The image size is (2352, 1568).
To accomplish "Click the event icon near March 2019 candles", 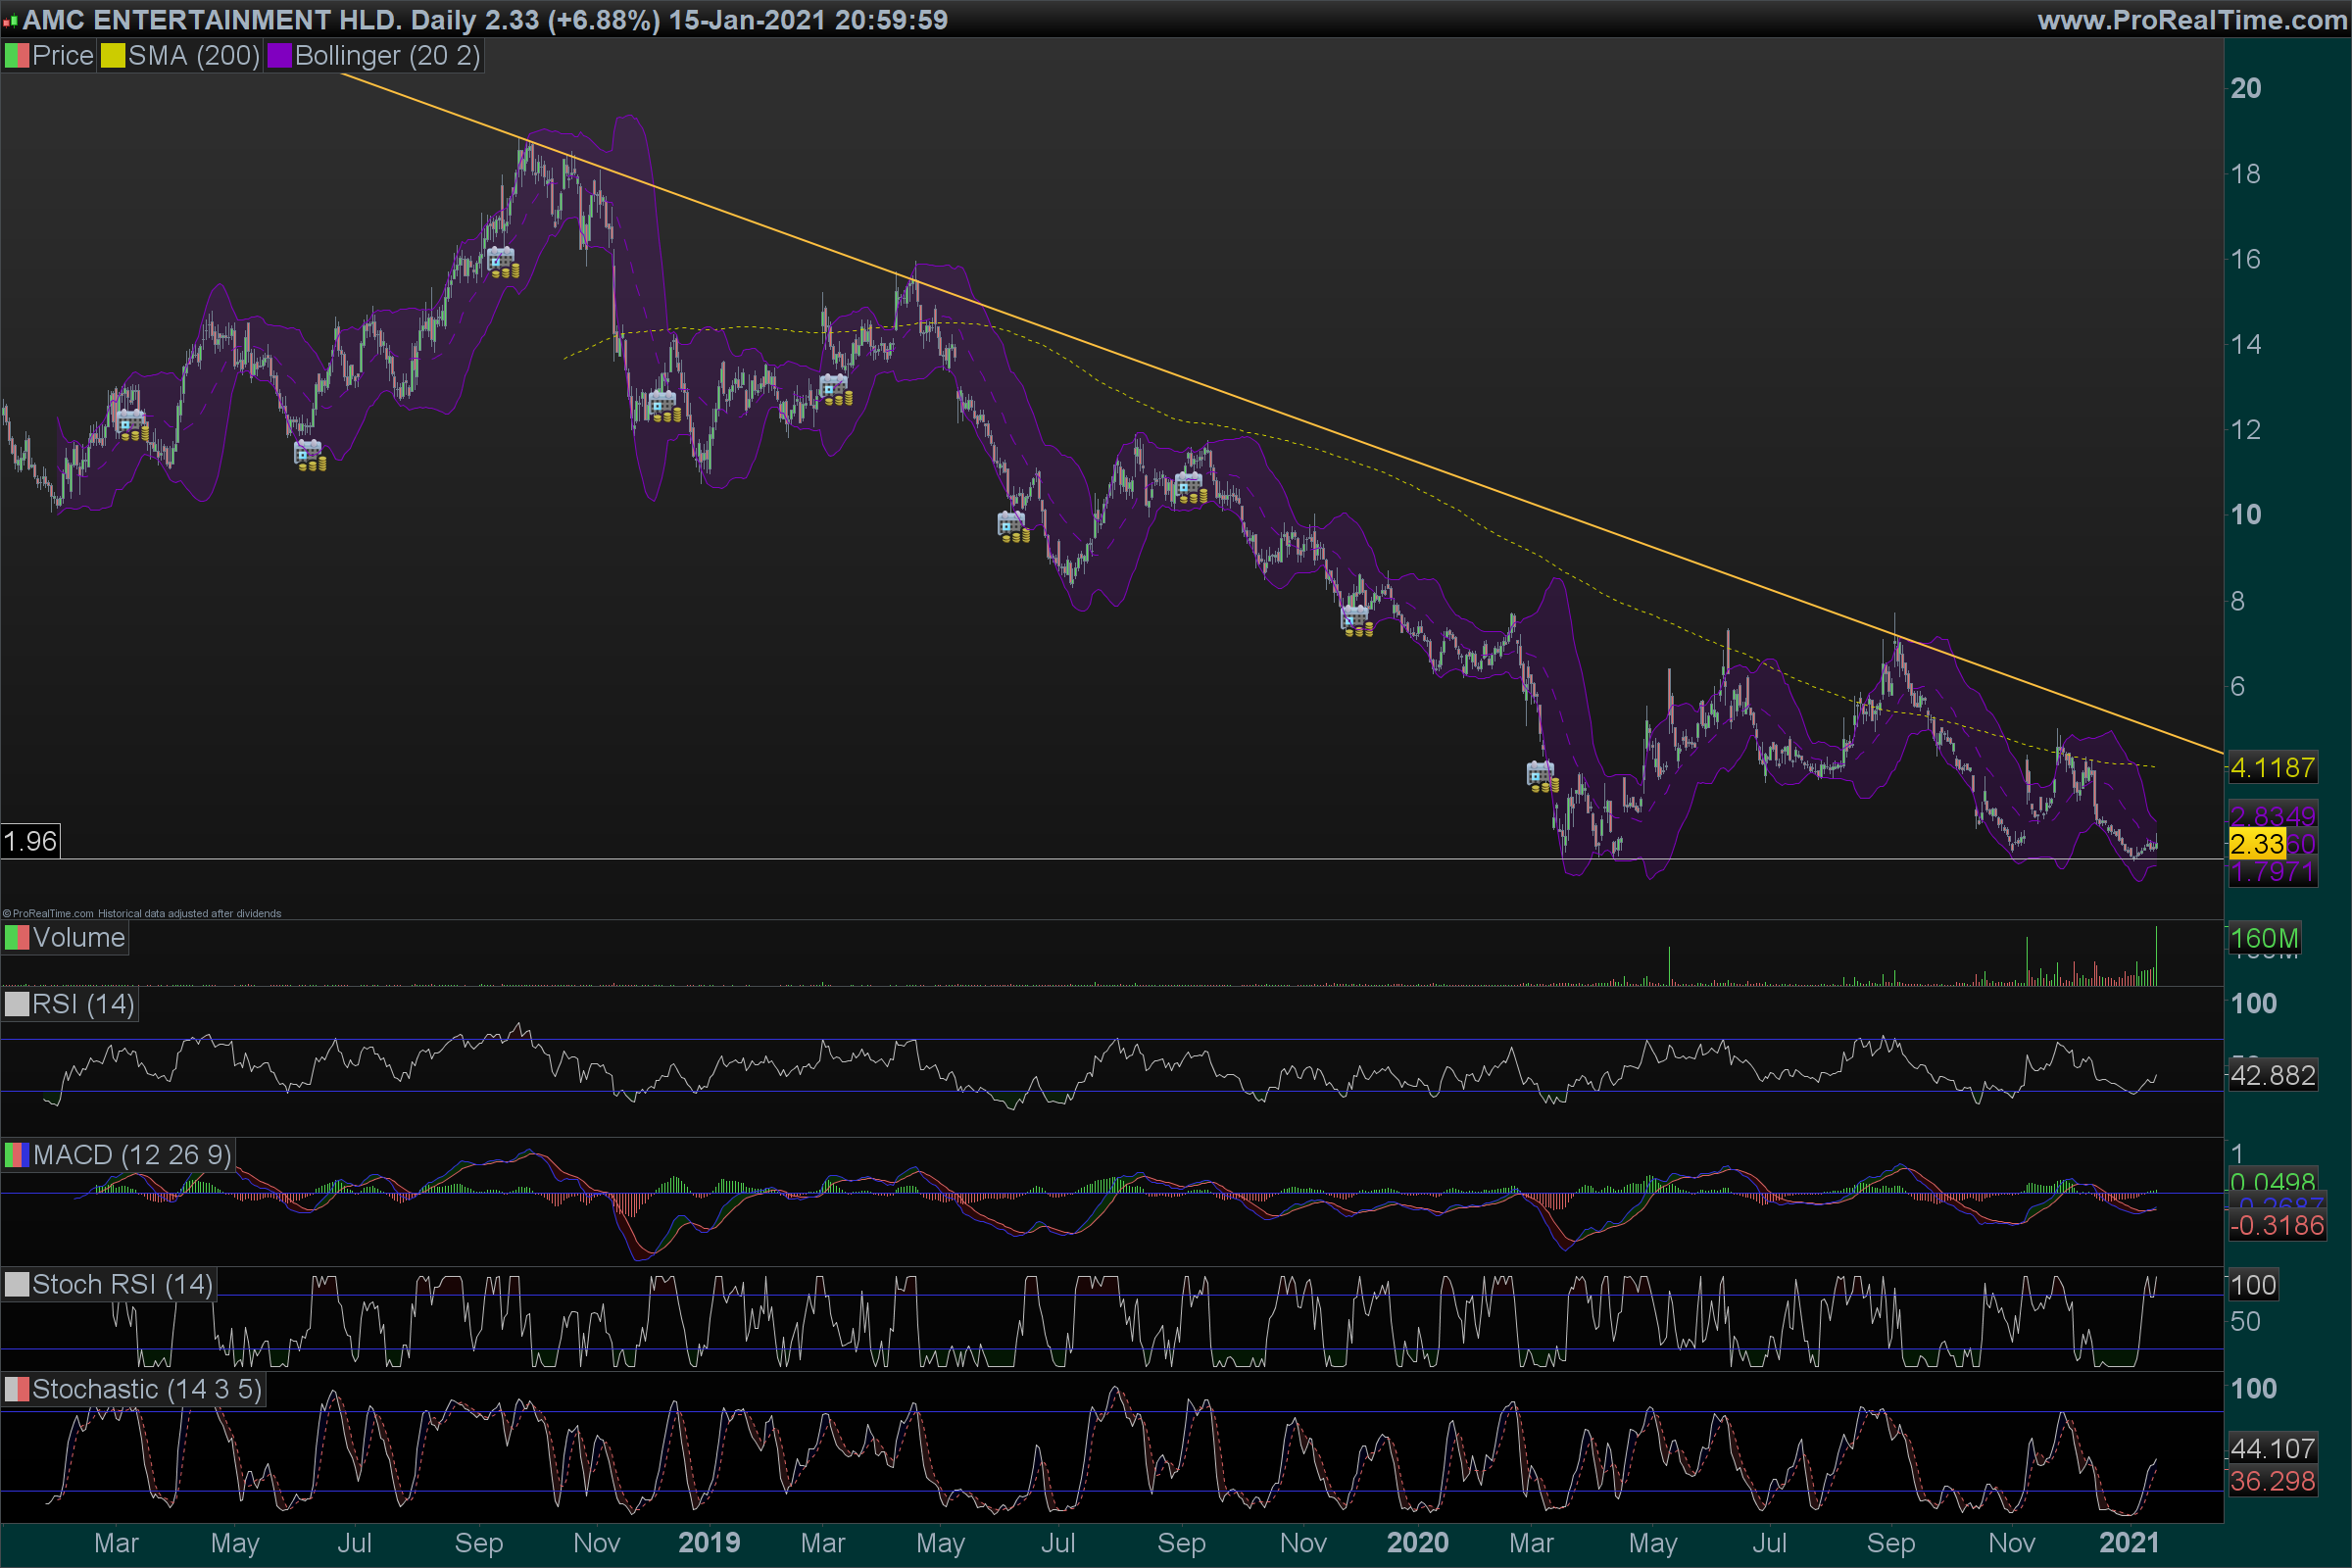I will click(835, 389).
